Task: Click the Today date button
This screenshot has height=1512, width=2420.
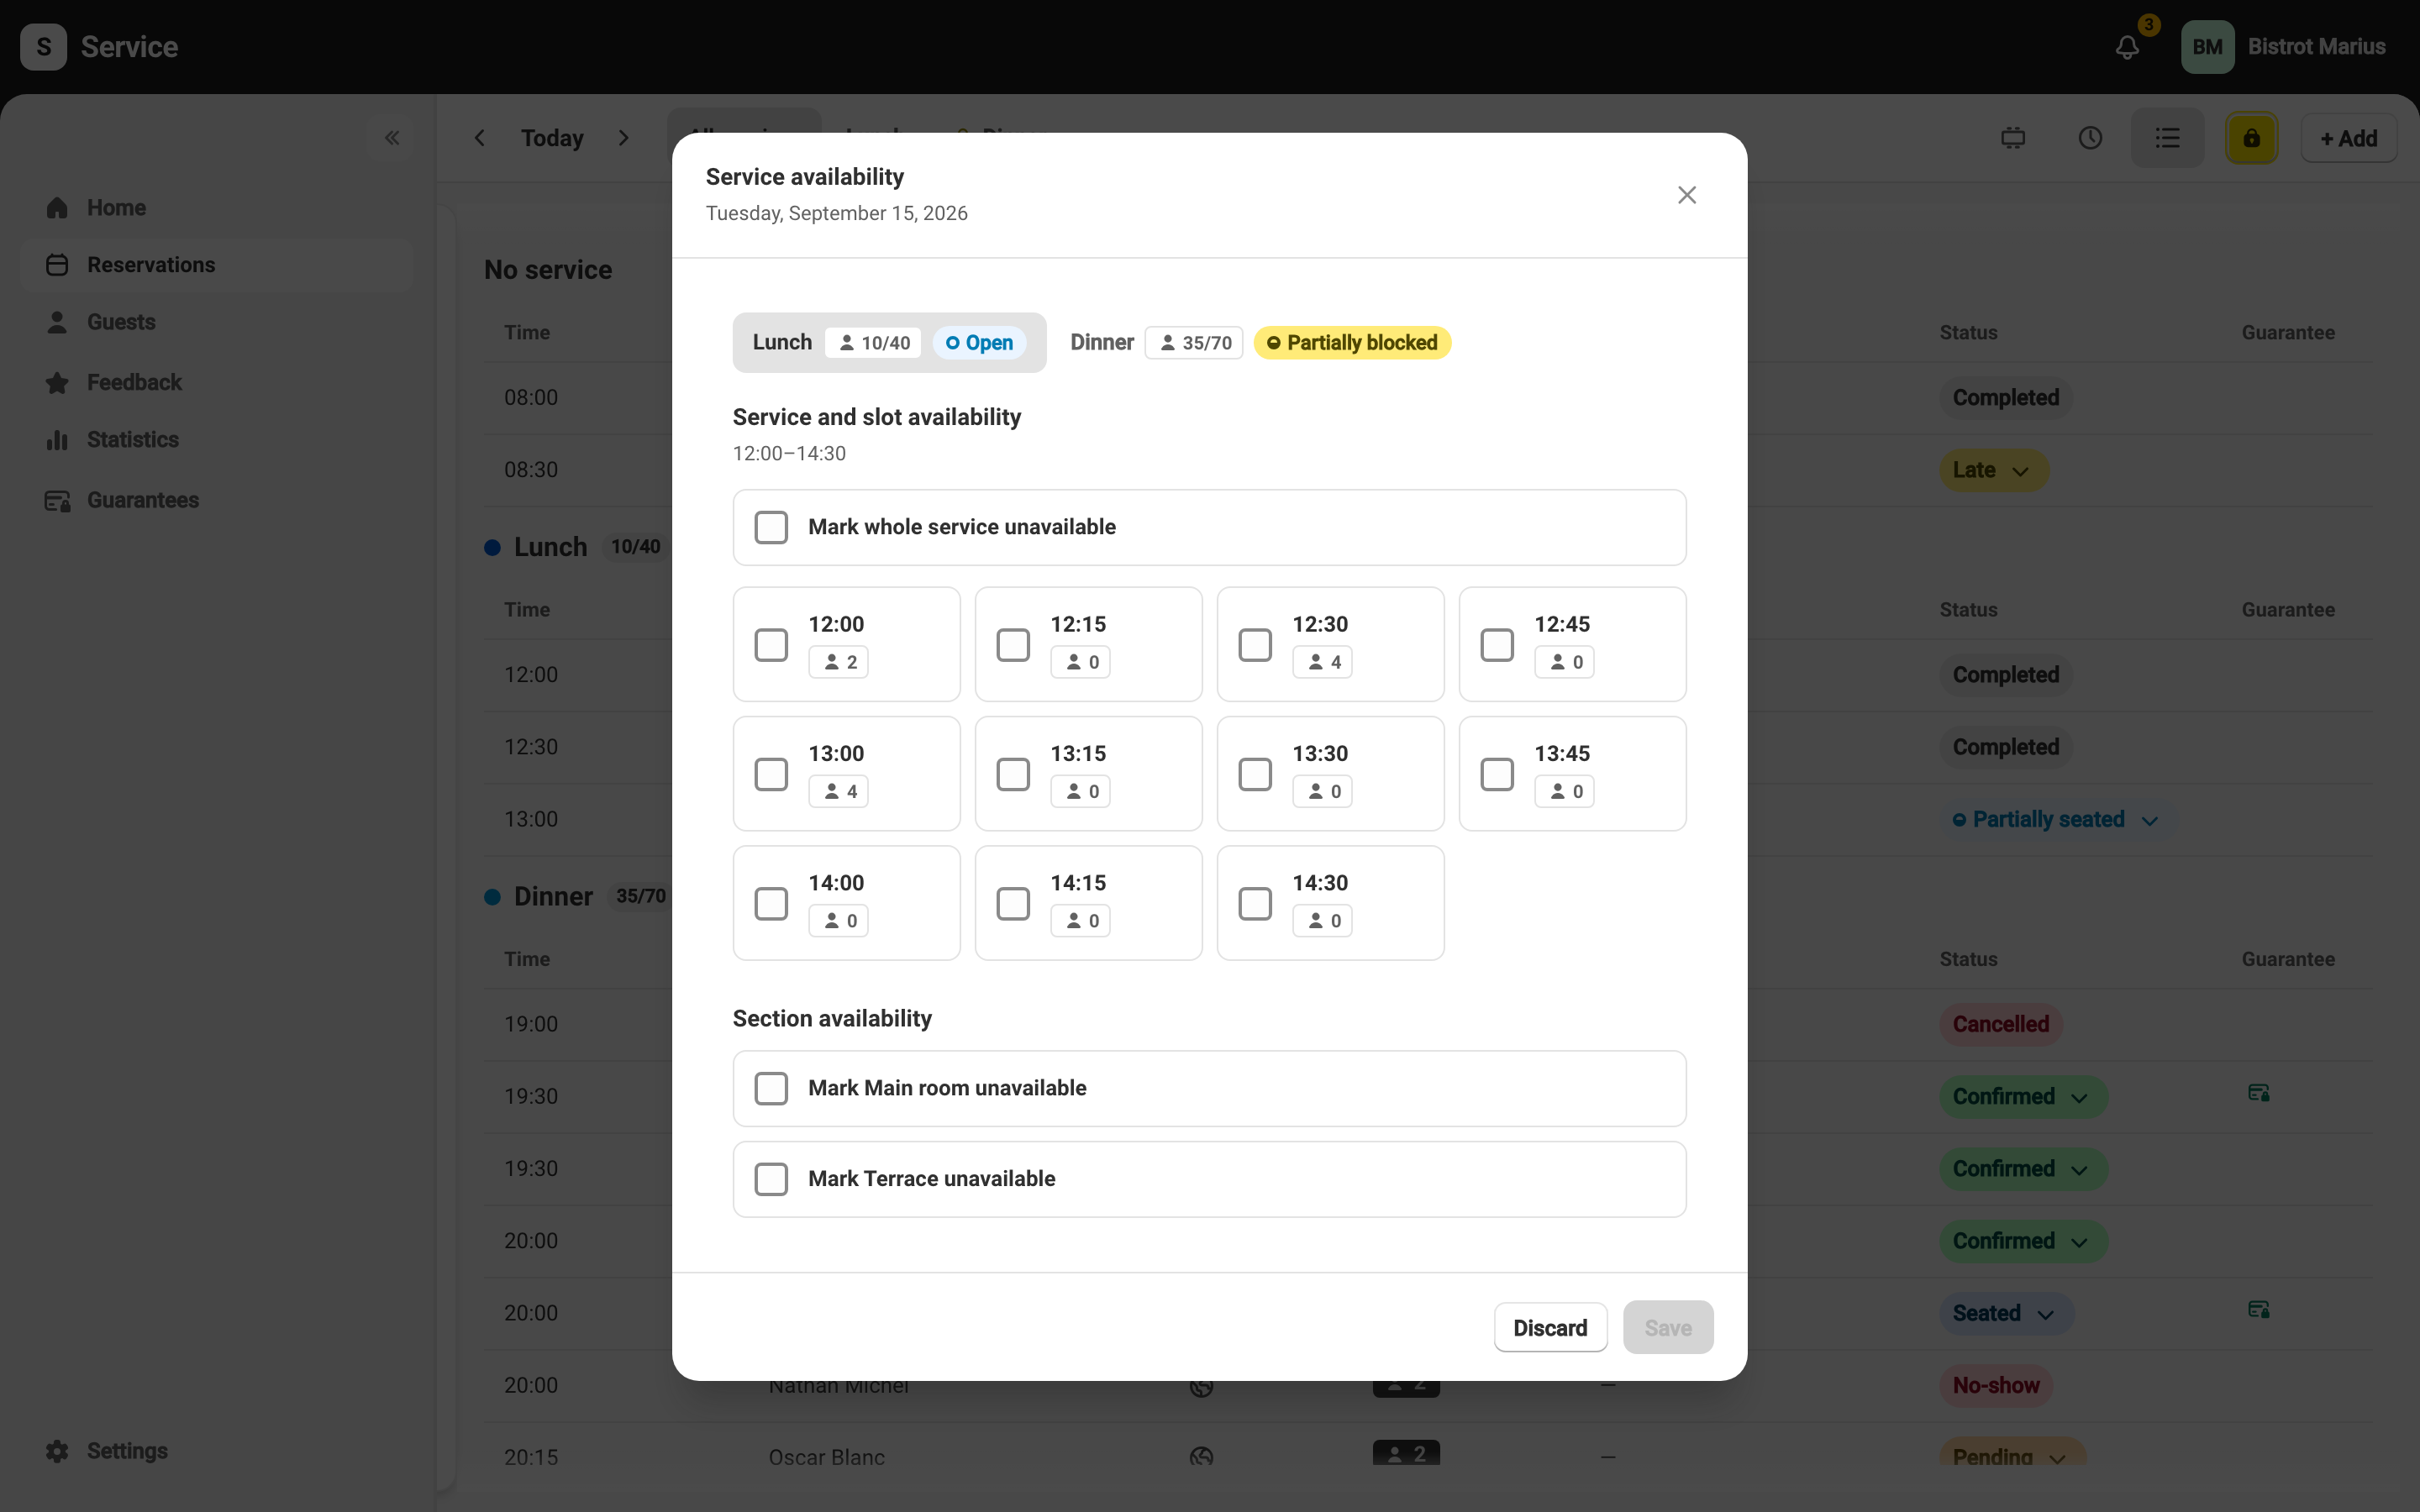Action: (x=552, y=138)
